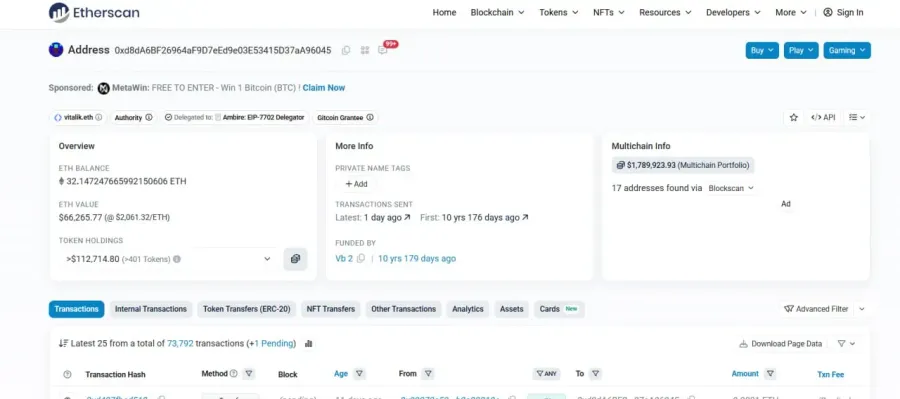900x399 pixels.
Task: Click Sign In
Action: tap(843, 12)
